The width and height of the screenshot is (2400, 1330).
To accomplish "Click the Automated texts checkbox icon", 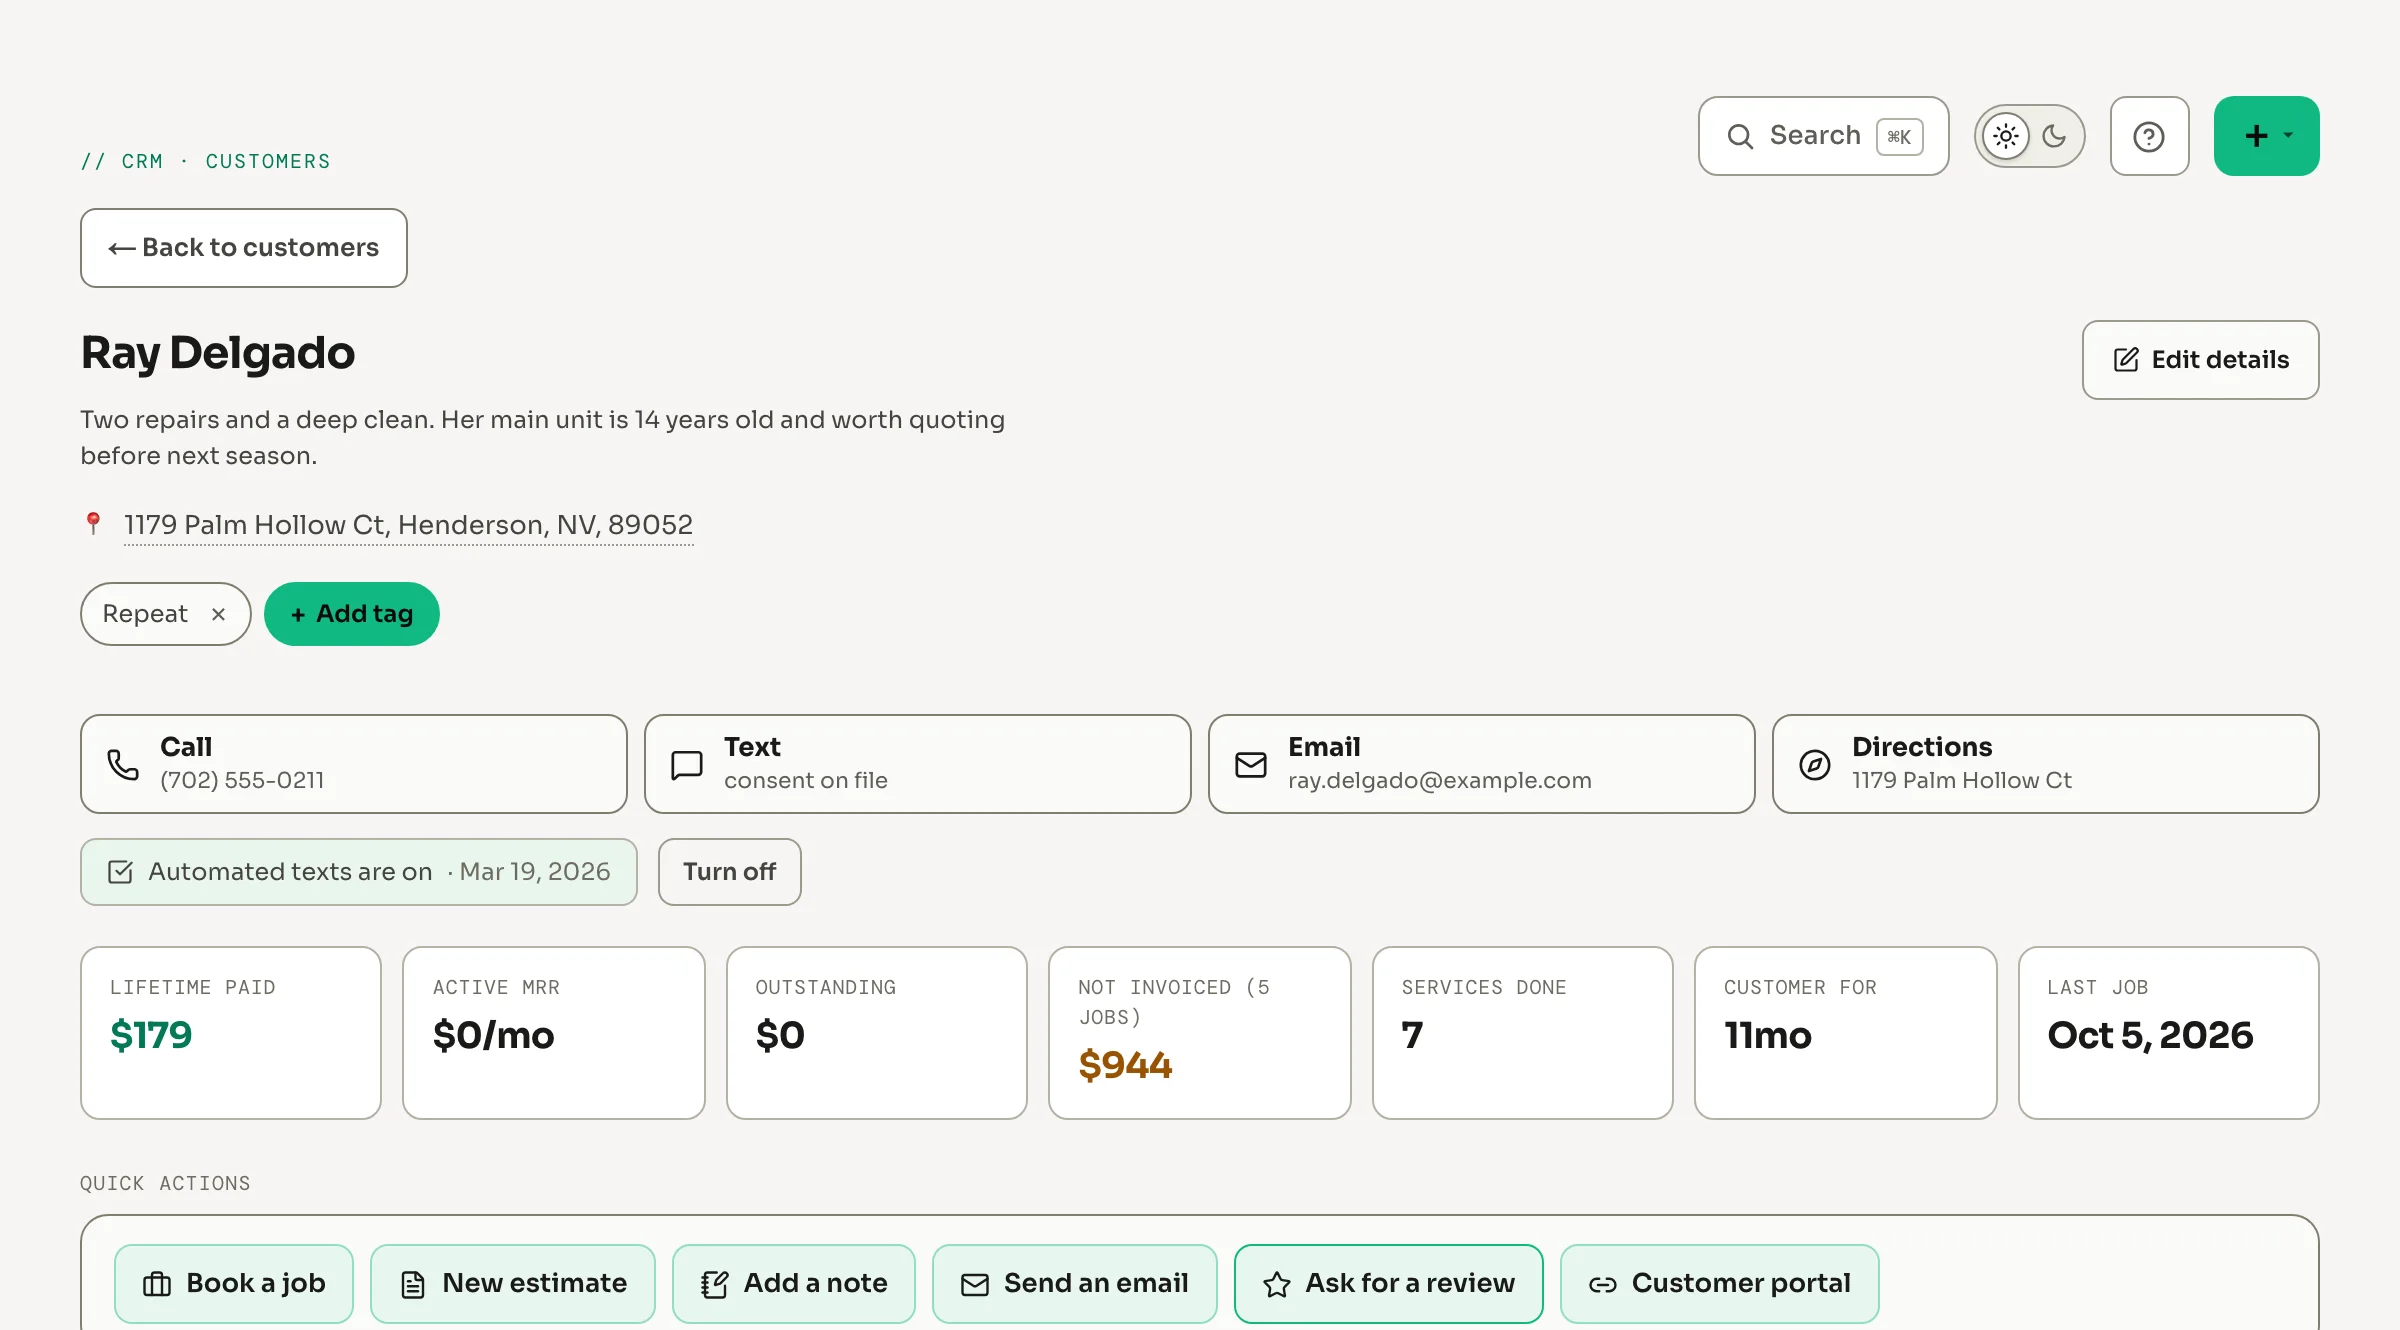I will coord(120,872).
